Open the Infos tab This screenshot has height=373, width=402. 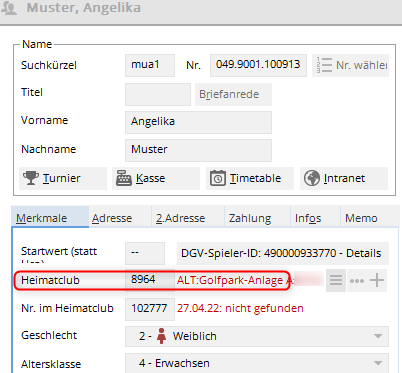point(308,218)
